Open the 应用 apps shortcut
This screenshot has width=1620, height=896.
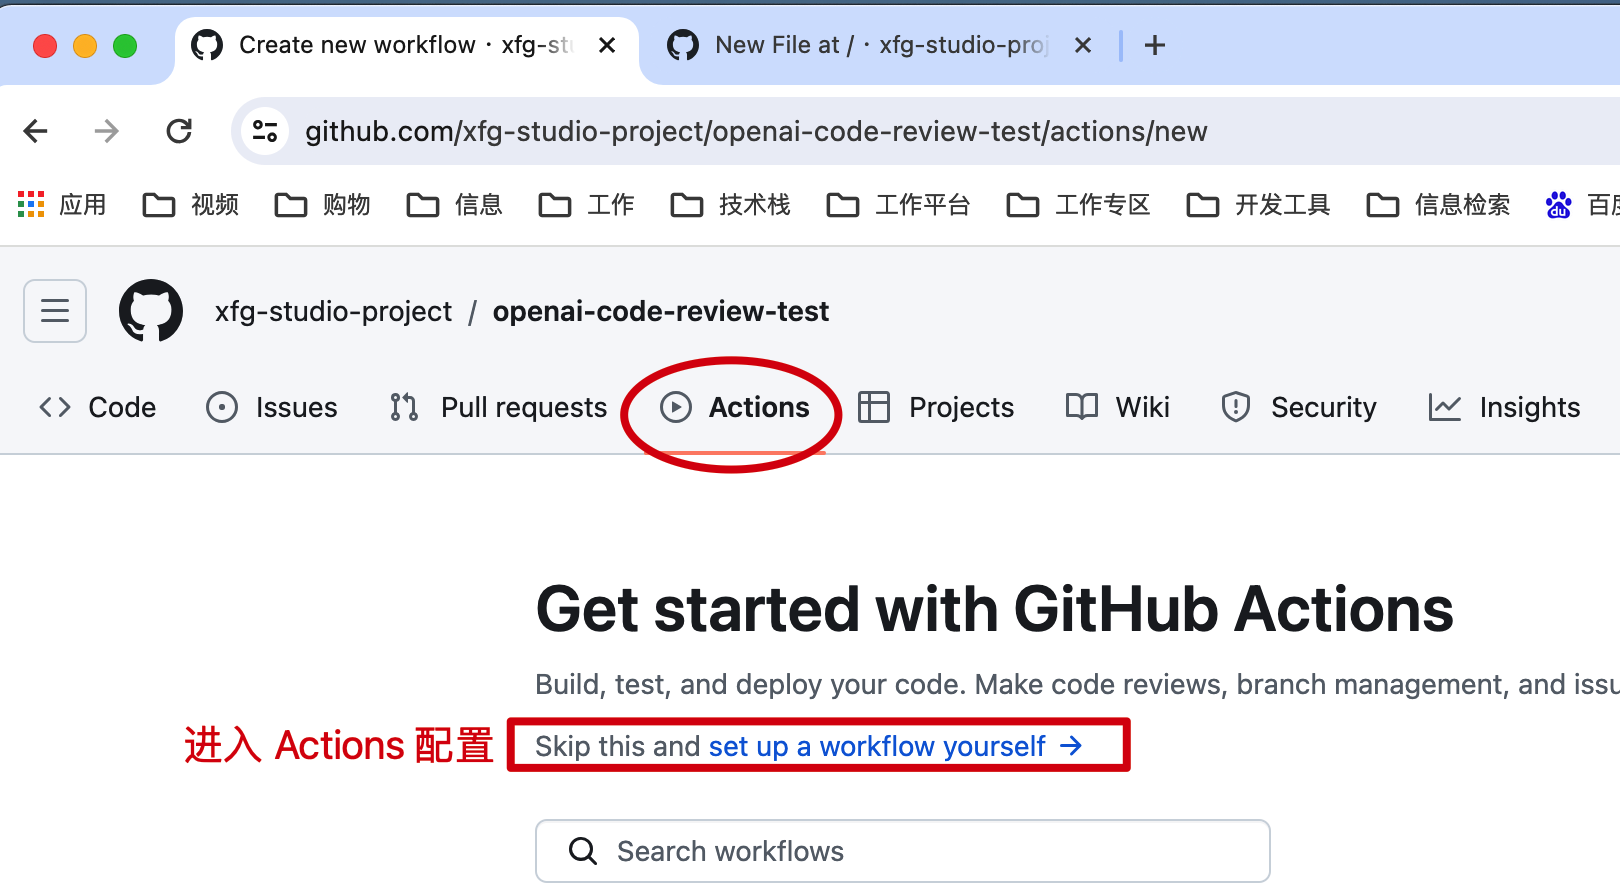(x=62, y=205)
